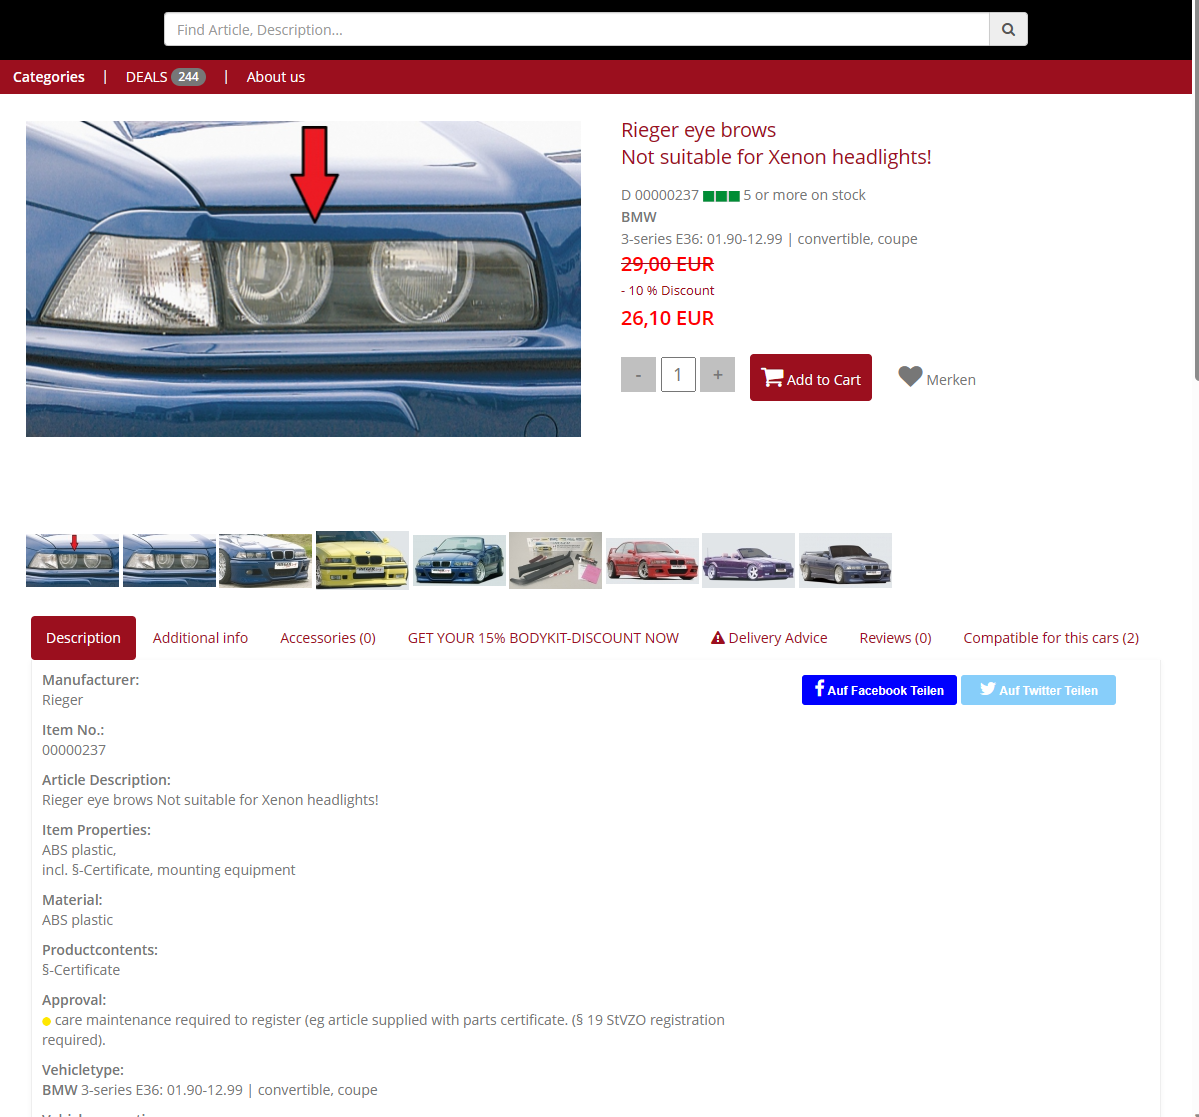Show Compatible for this cars tab
This screenshot has width=1199, height=1117.
coord(1051,638)
